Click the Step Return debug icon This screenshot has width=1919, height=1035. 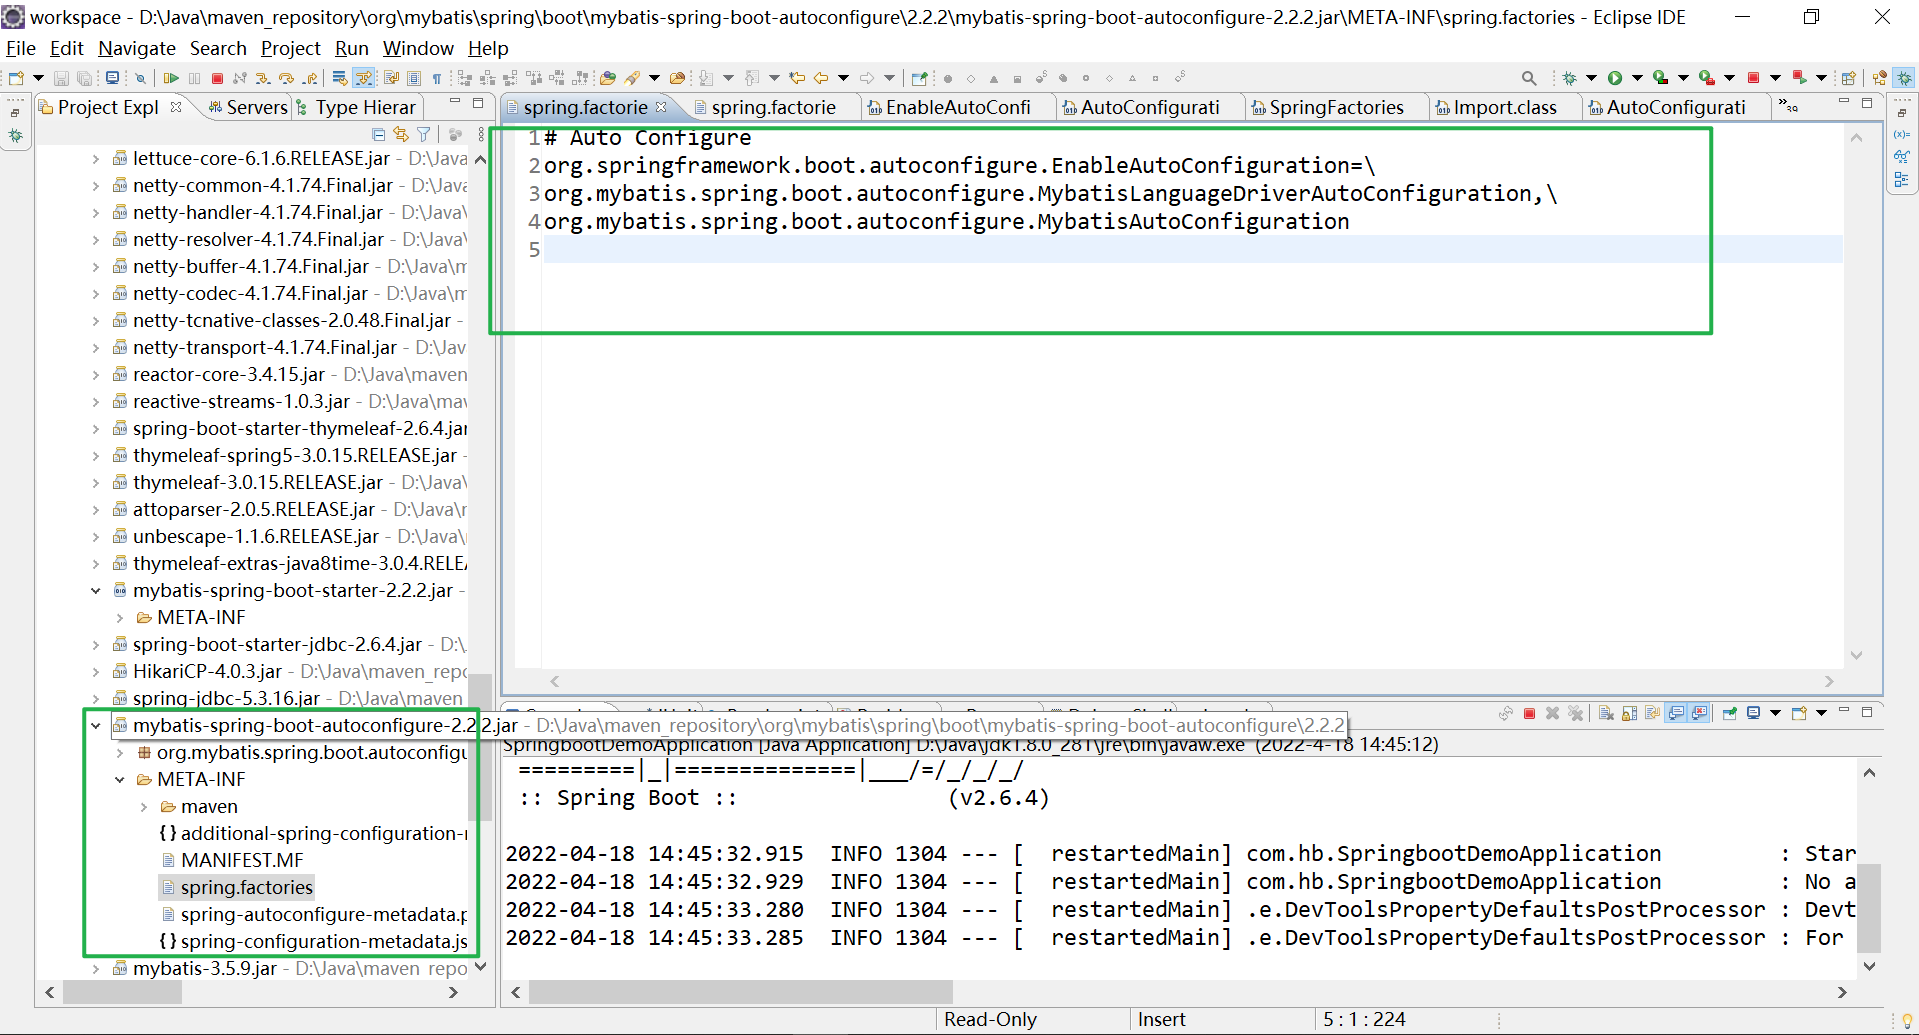click(310, 78)
